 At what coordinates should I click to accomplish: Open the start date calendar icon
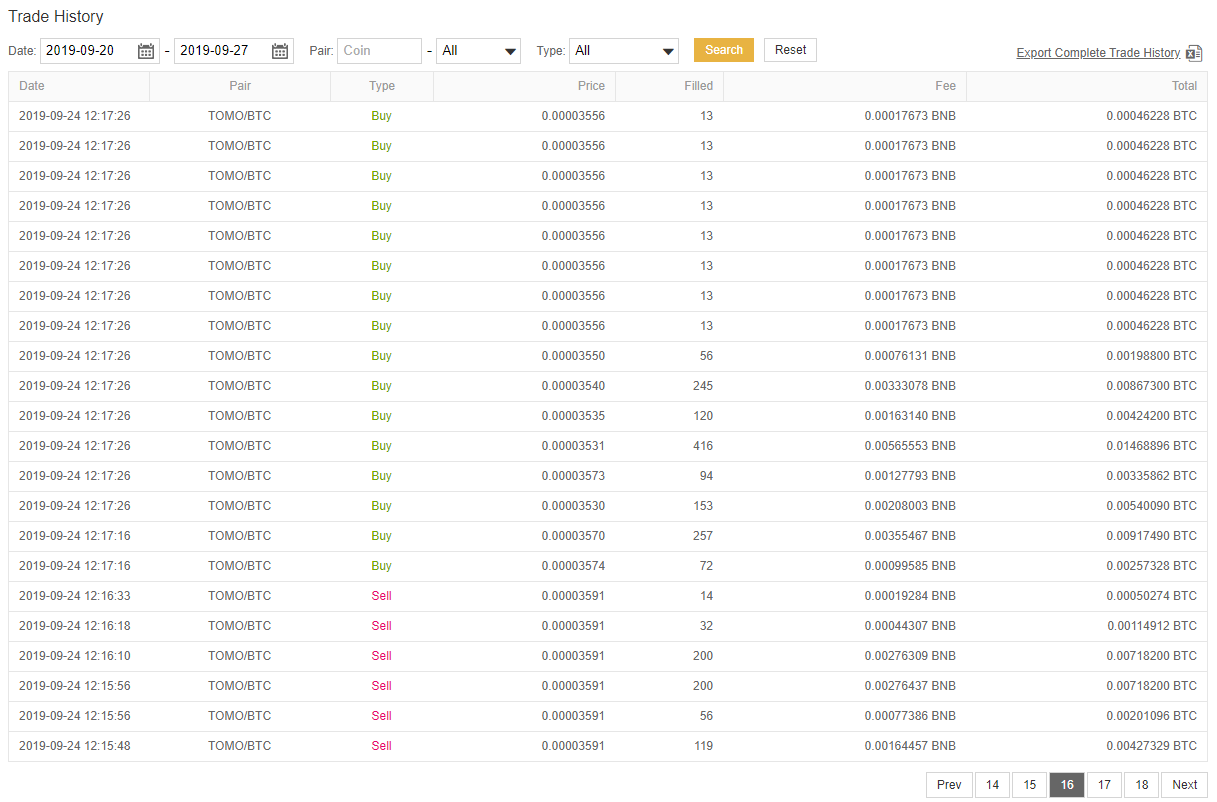pos(146,51)
